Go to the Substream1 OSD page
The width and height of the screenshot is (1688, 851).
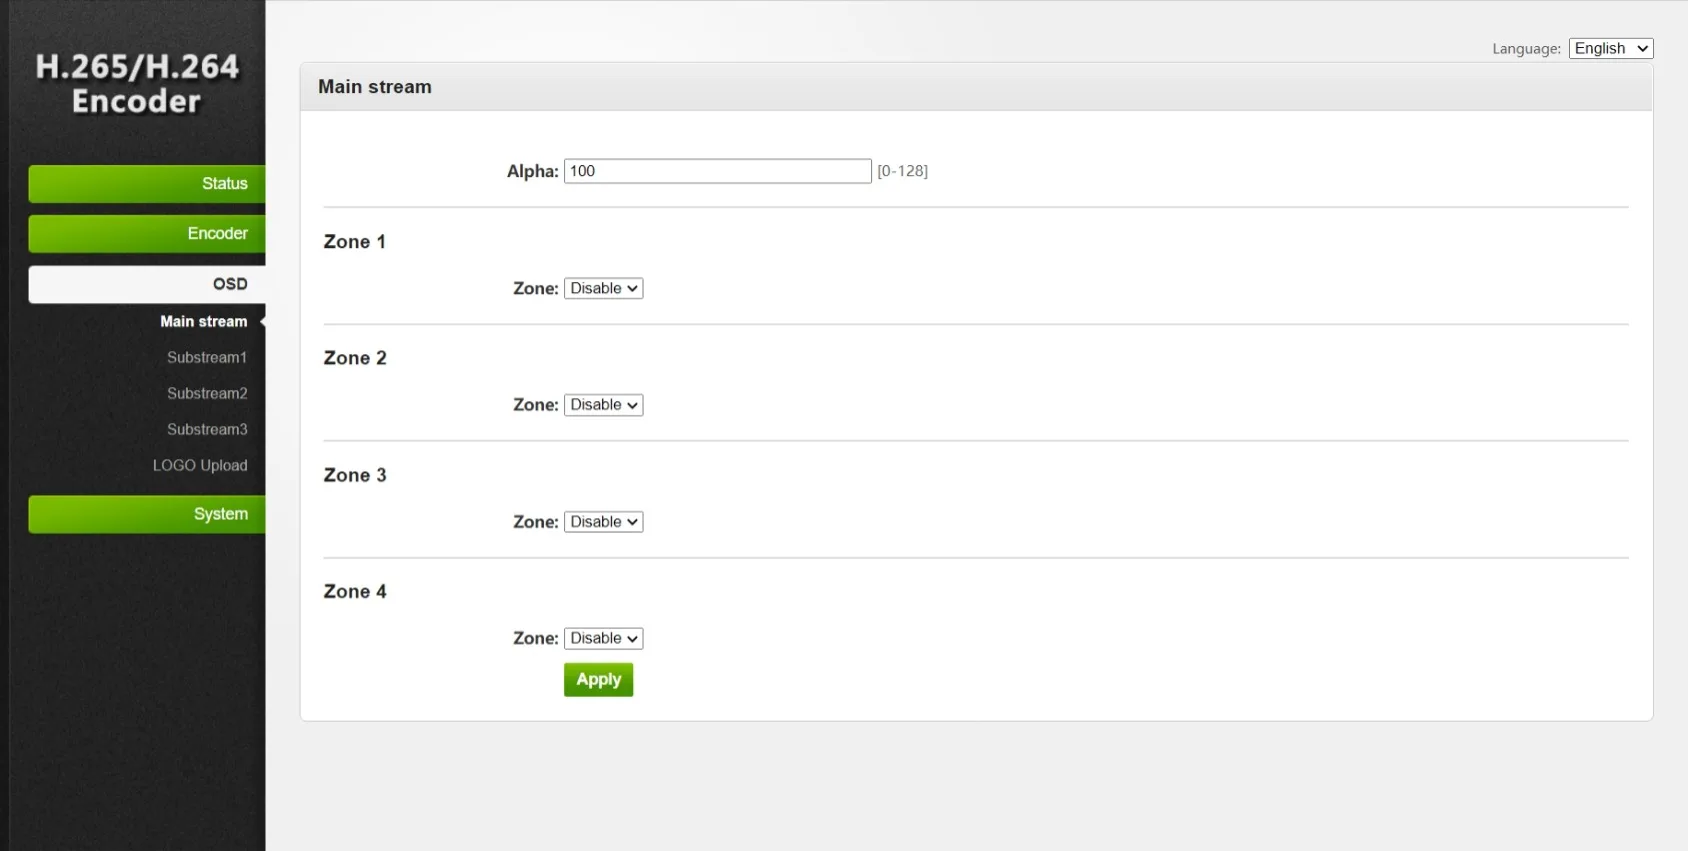(x=207, y=358)
